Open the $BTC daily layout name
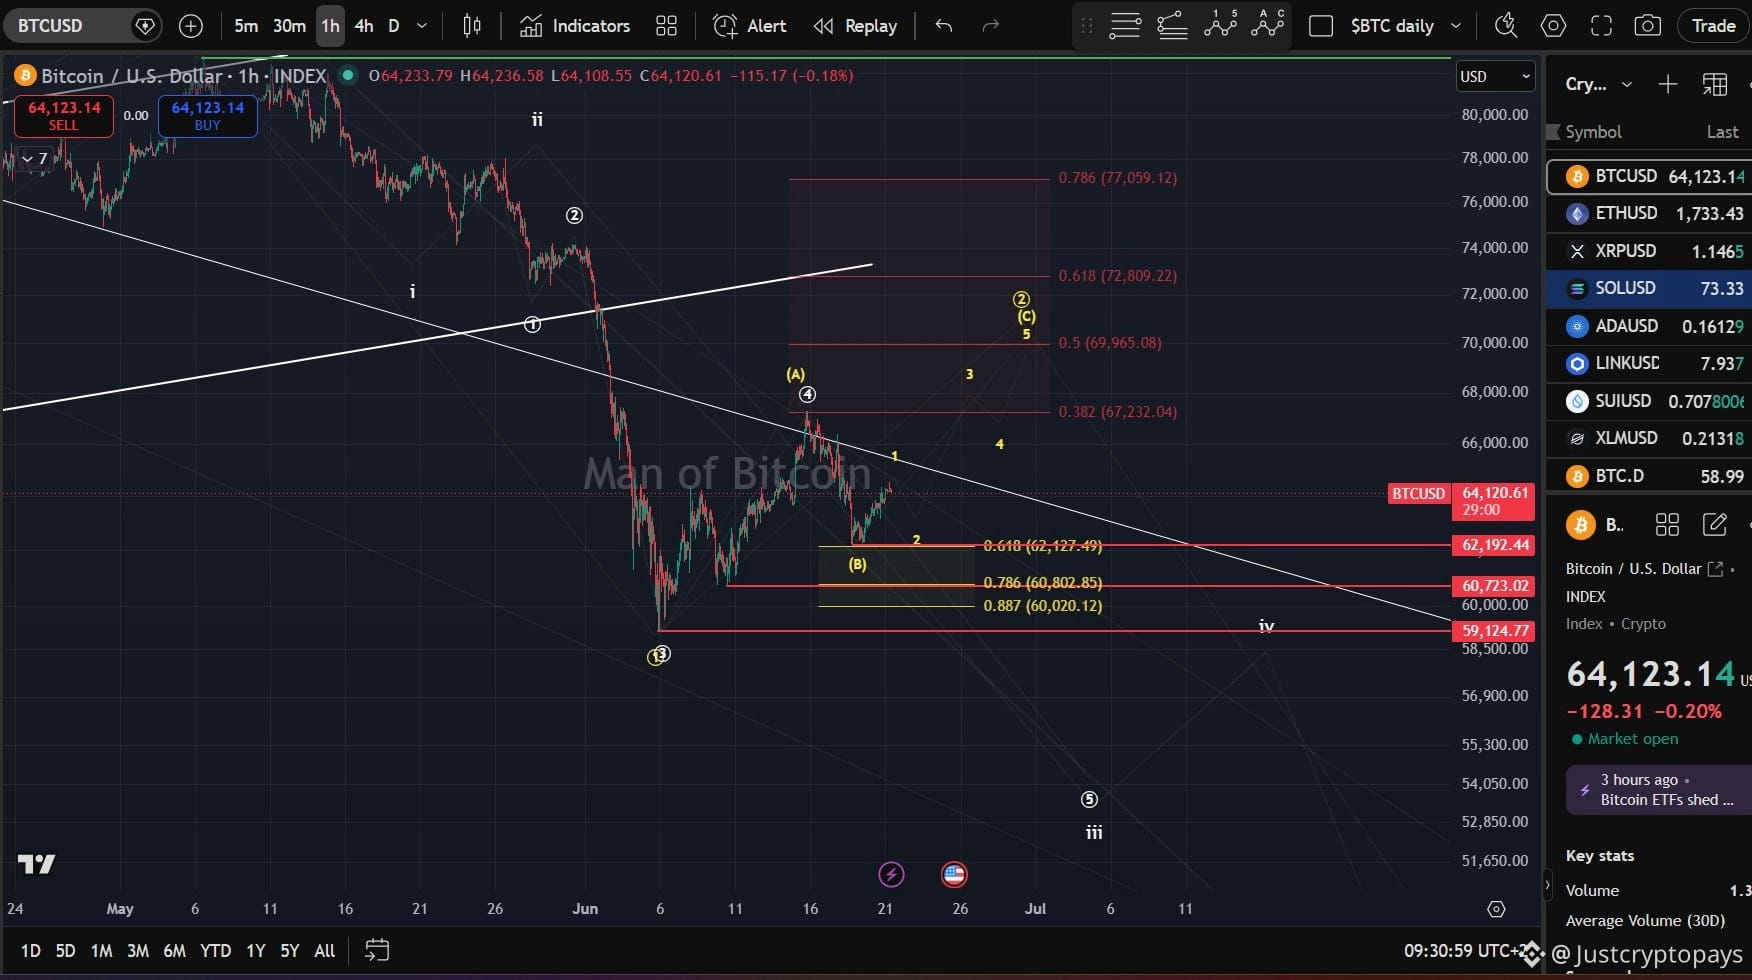Screen dimensions: 1752x980 (x=1391, y=26)
